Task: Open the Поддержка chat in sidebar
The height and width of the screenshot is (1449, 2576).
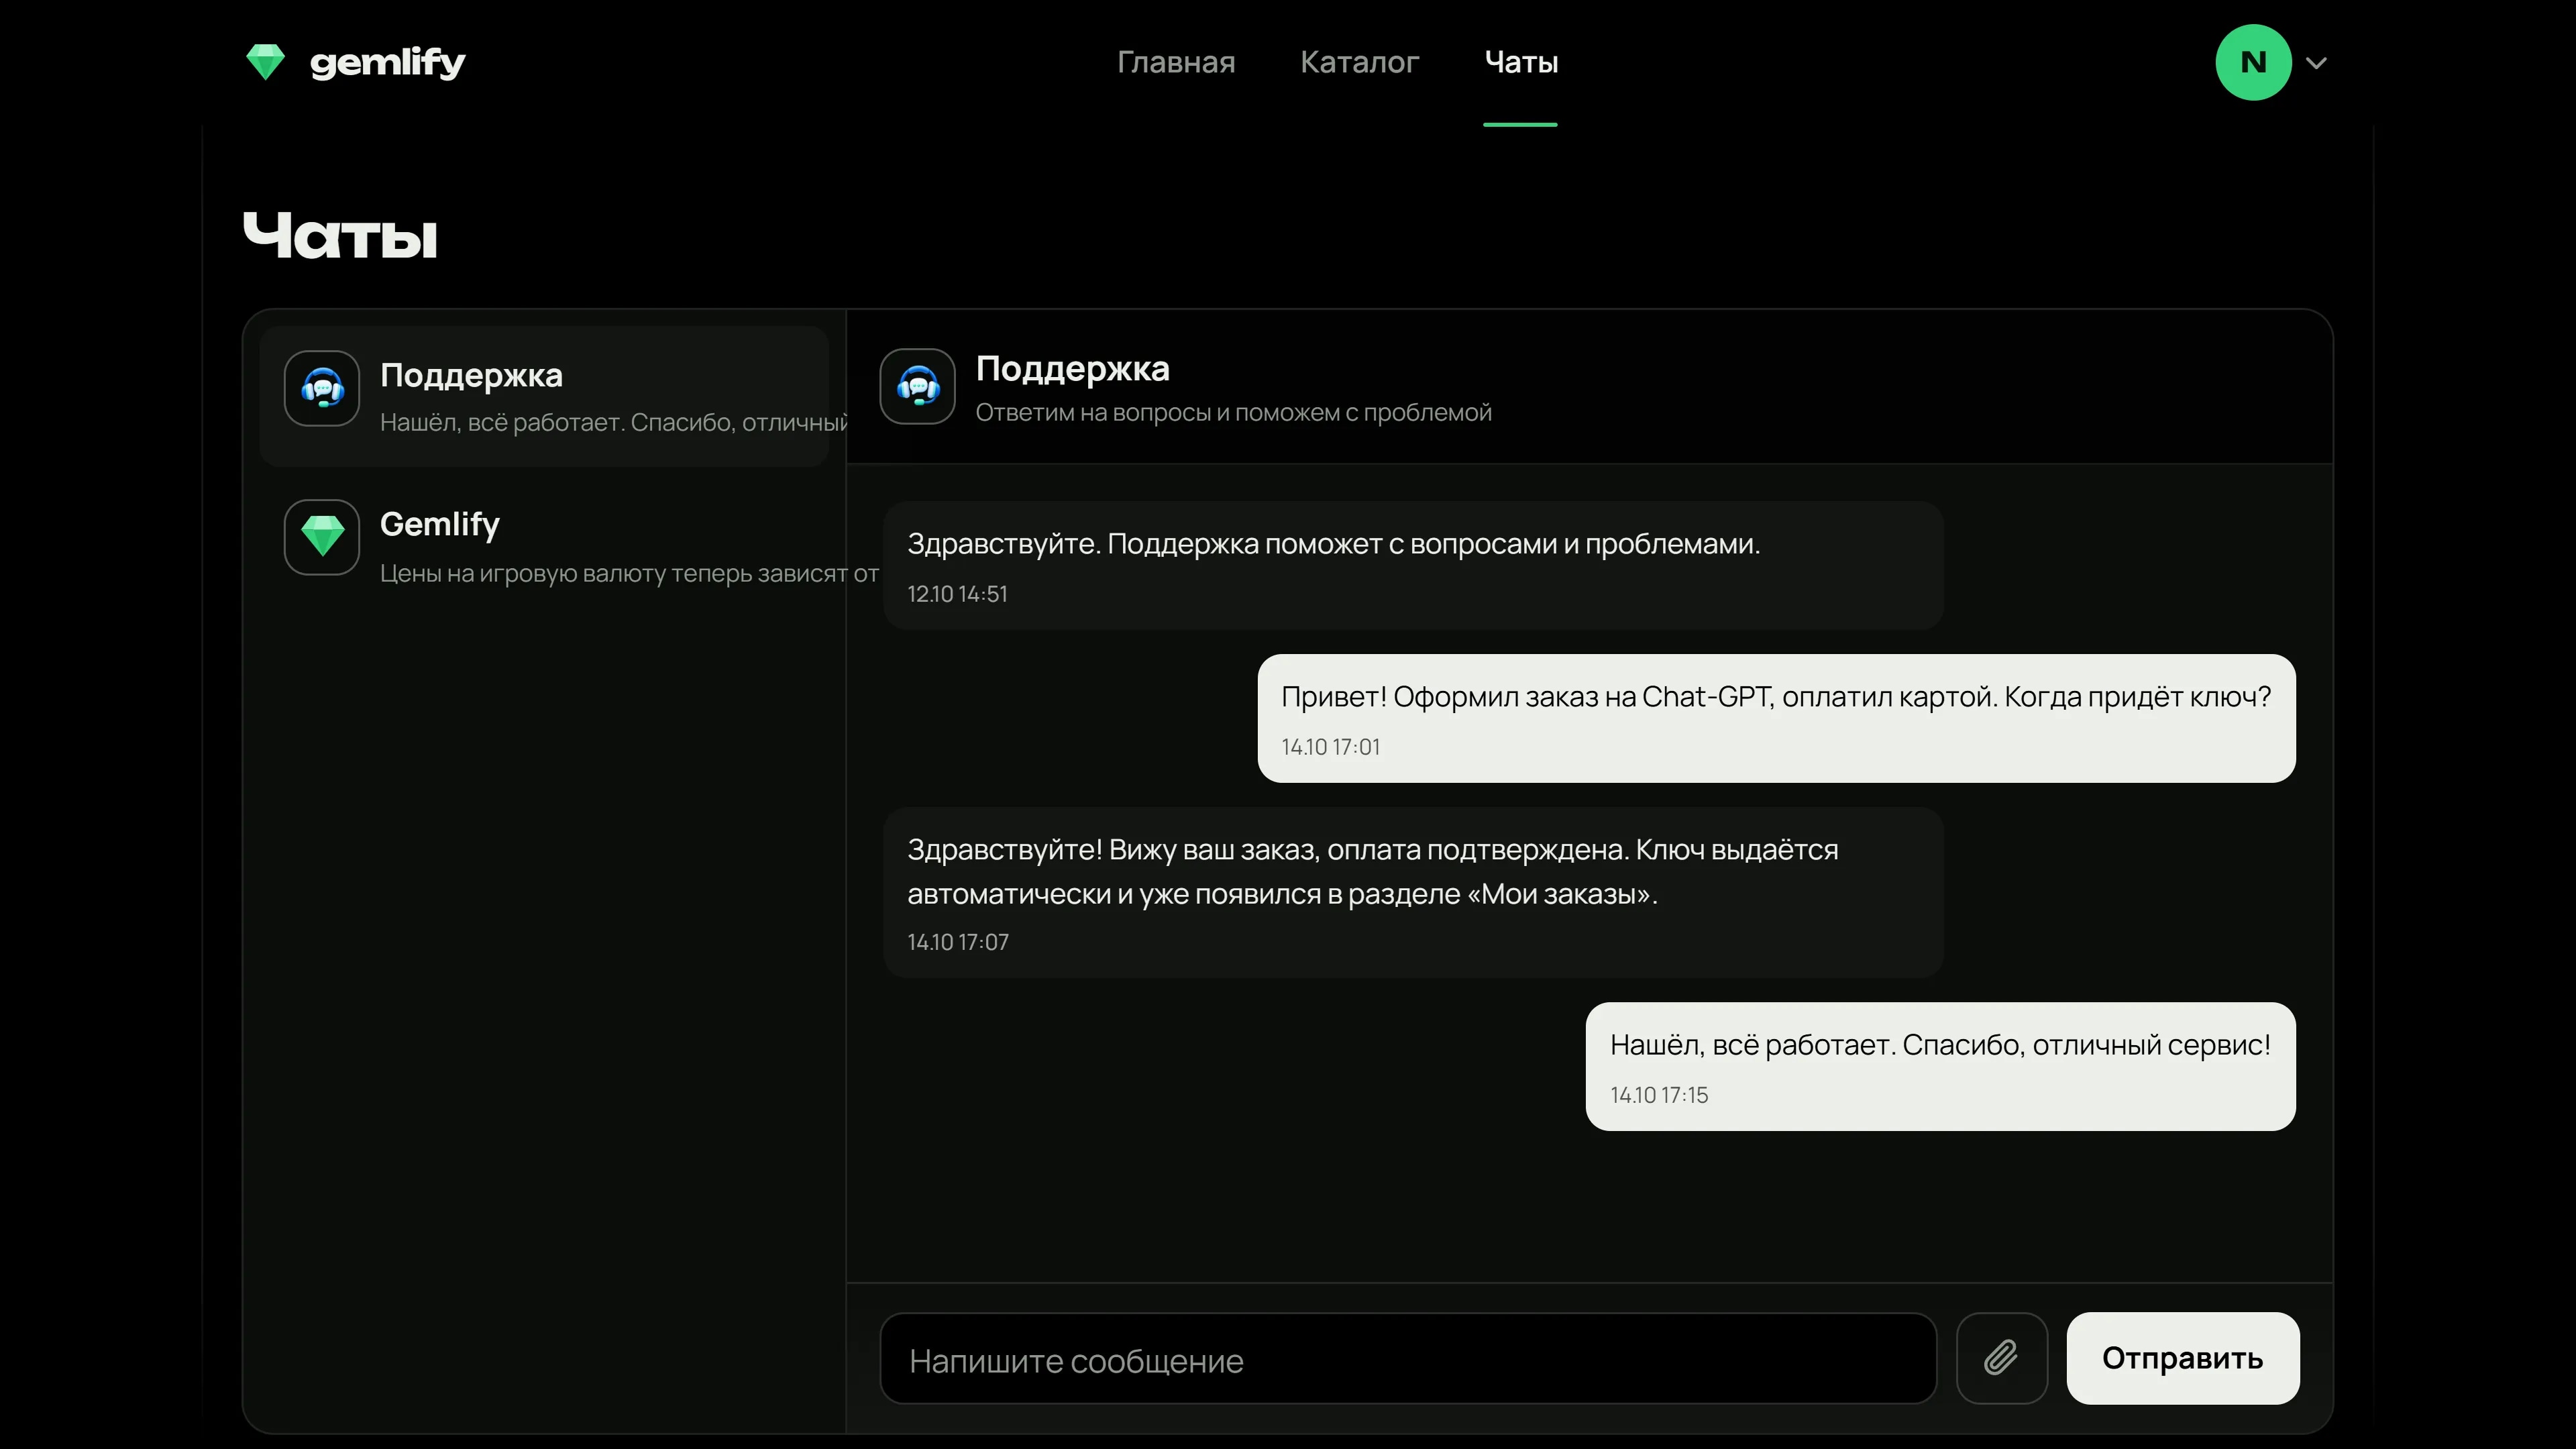Action: click(x=544, y=396)
